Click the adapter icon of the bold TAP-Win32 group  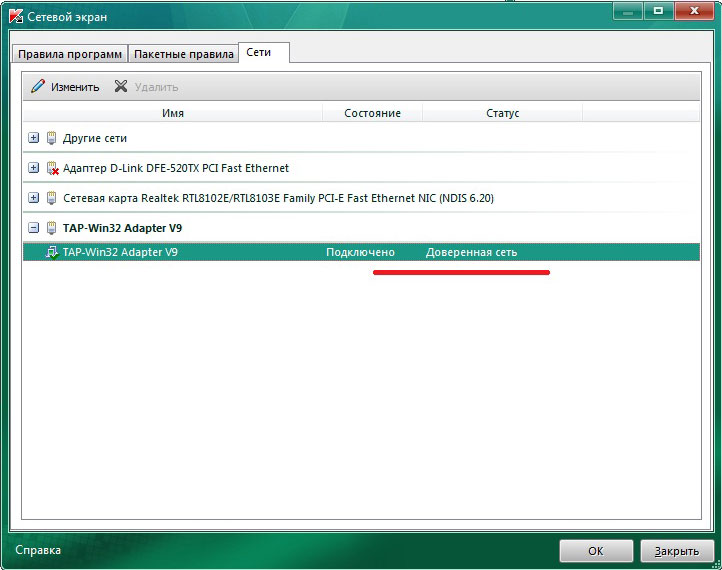click(52, 228)
